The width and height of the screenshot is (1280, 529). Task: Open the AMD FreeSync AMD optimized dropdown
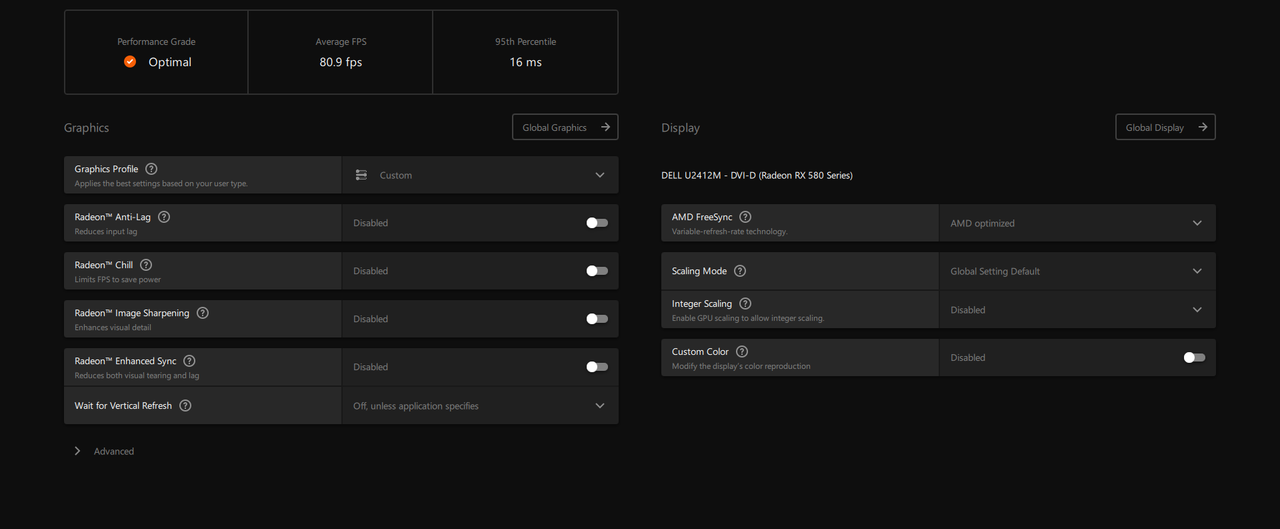[x=1077, y=223]
